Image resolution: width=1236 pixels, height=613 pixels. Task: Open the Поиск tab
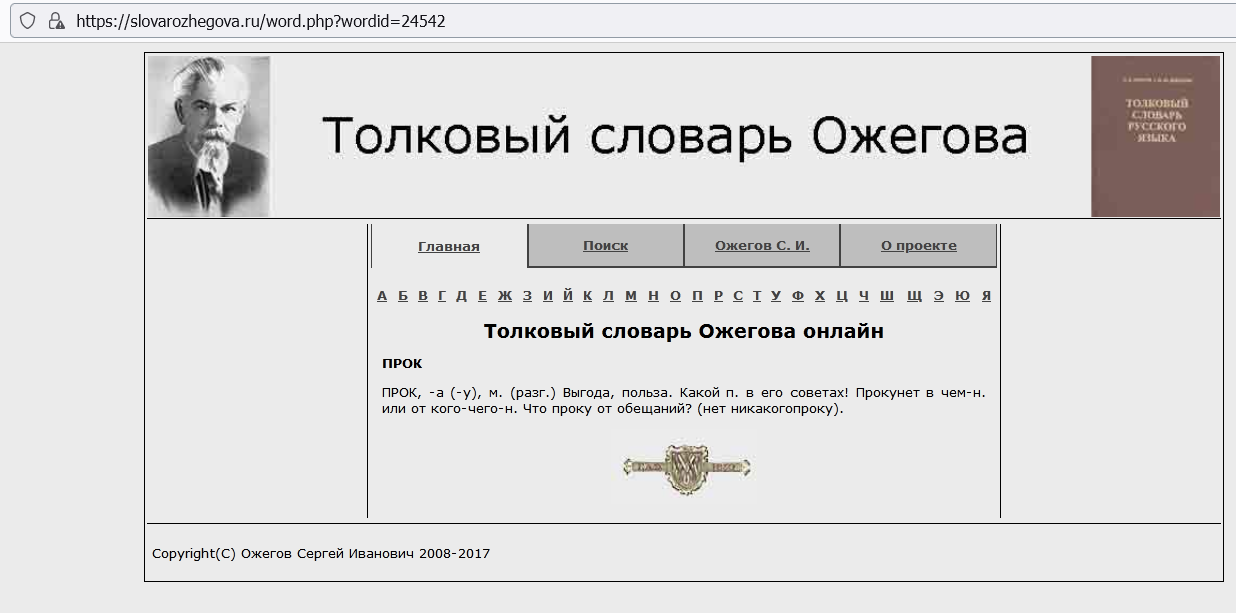tap(605, 245)
